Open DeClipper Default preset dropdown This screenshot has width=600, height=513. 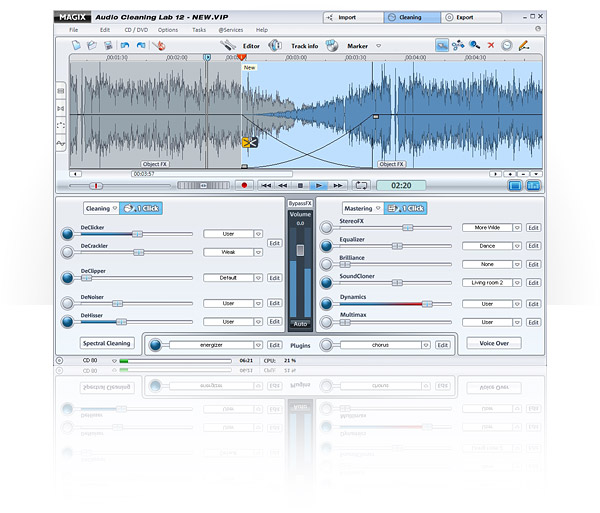[x=258, y=278]
